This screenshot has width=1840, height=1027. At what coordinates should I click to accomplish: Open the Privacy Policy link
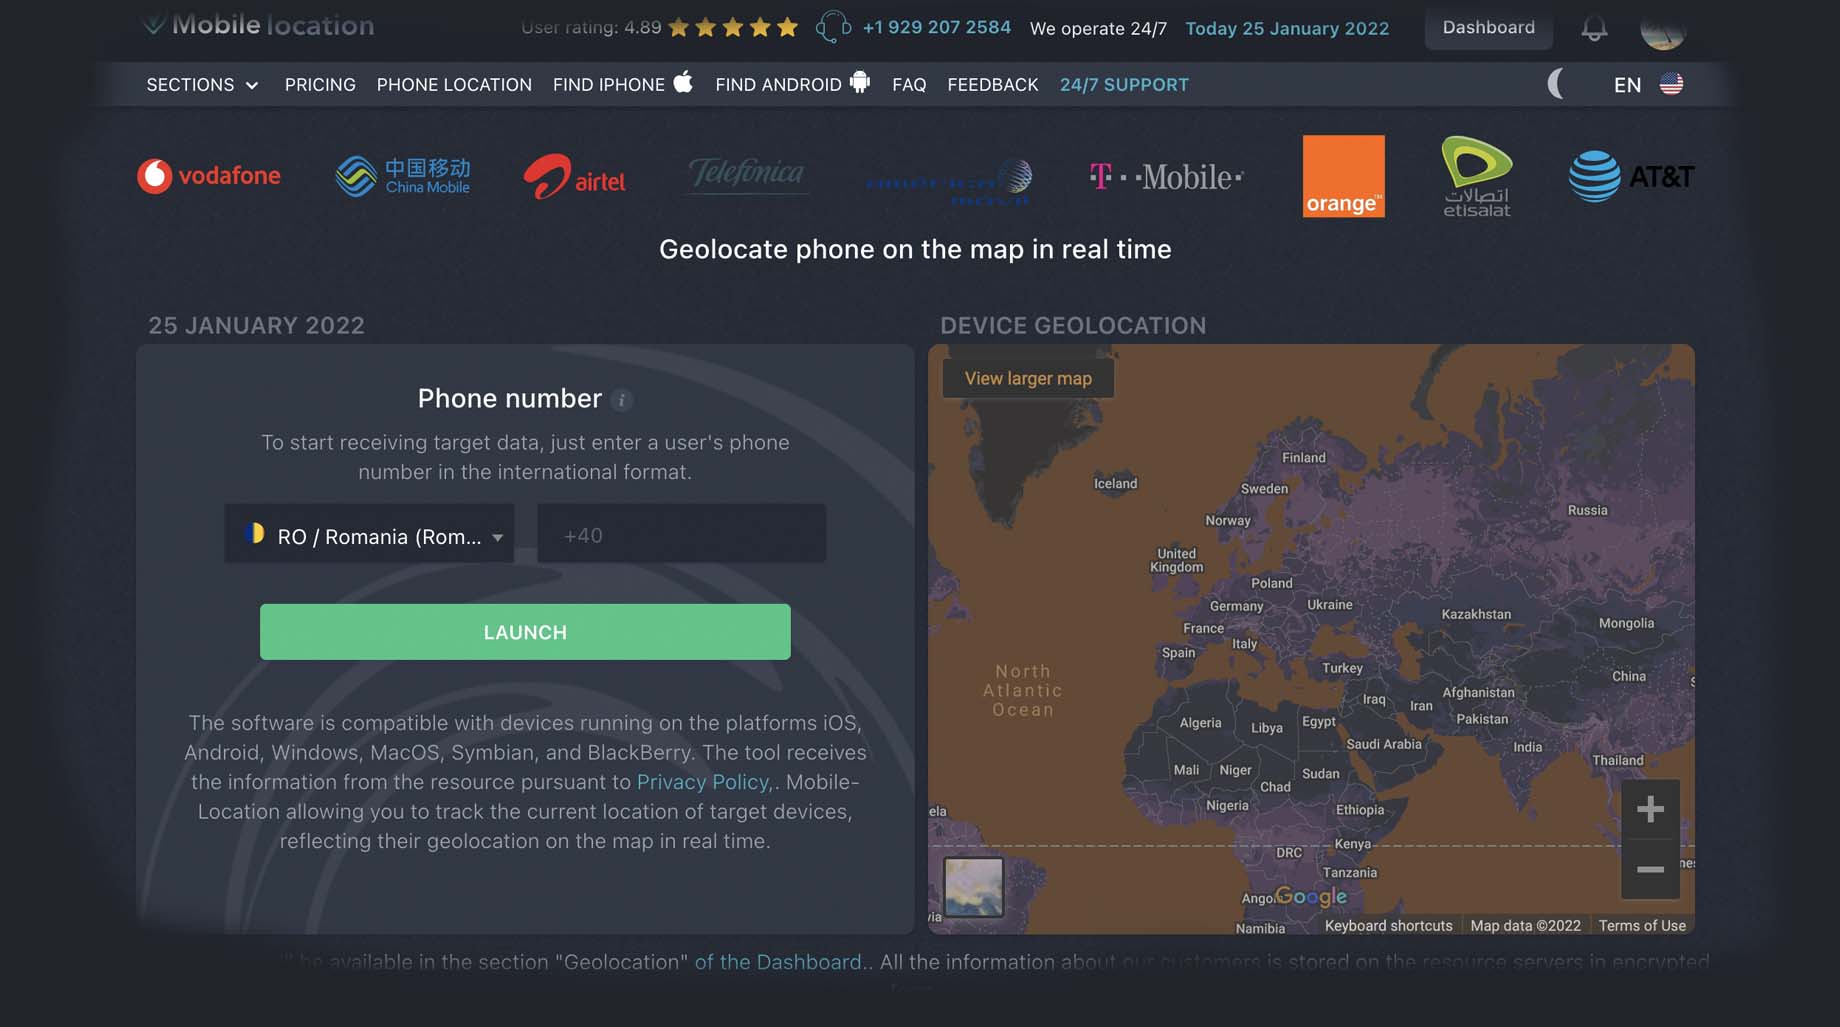pyautogui.click(x=701, y=782)
